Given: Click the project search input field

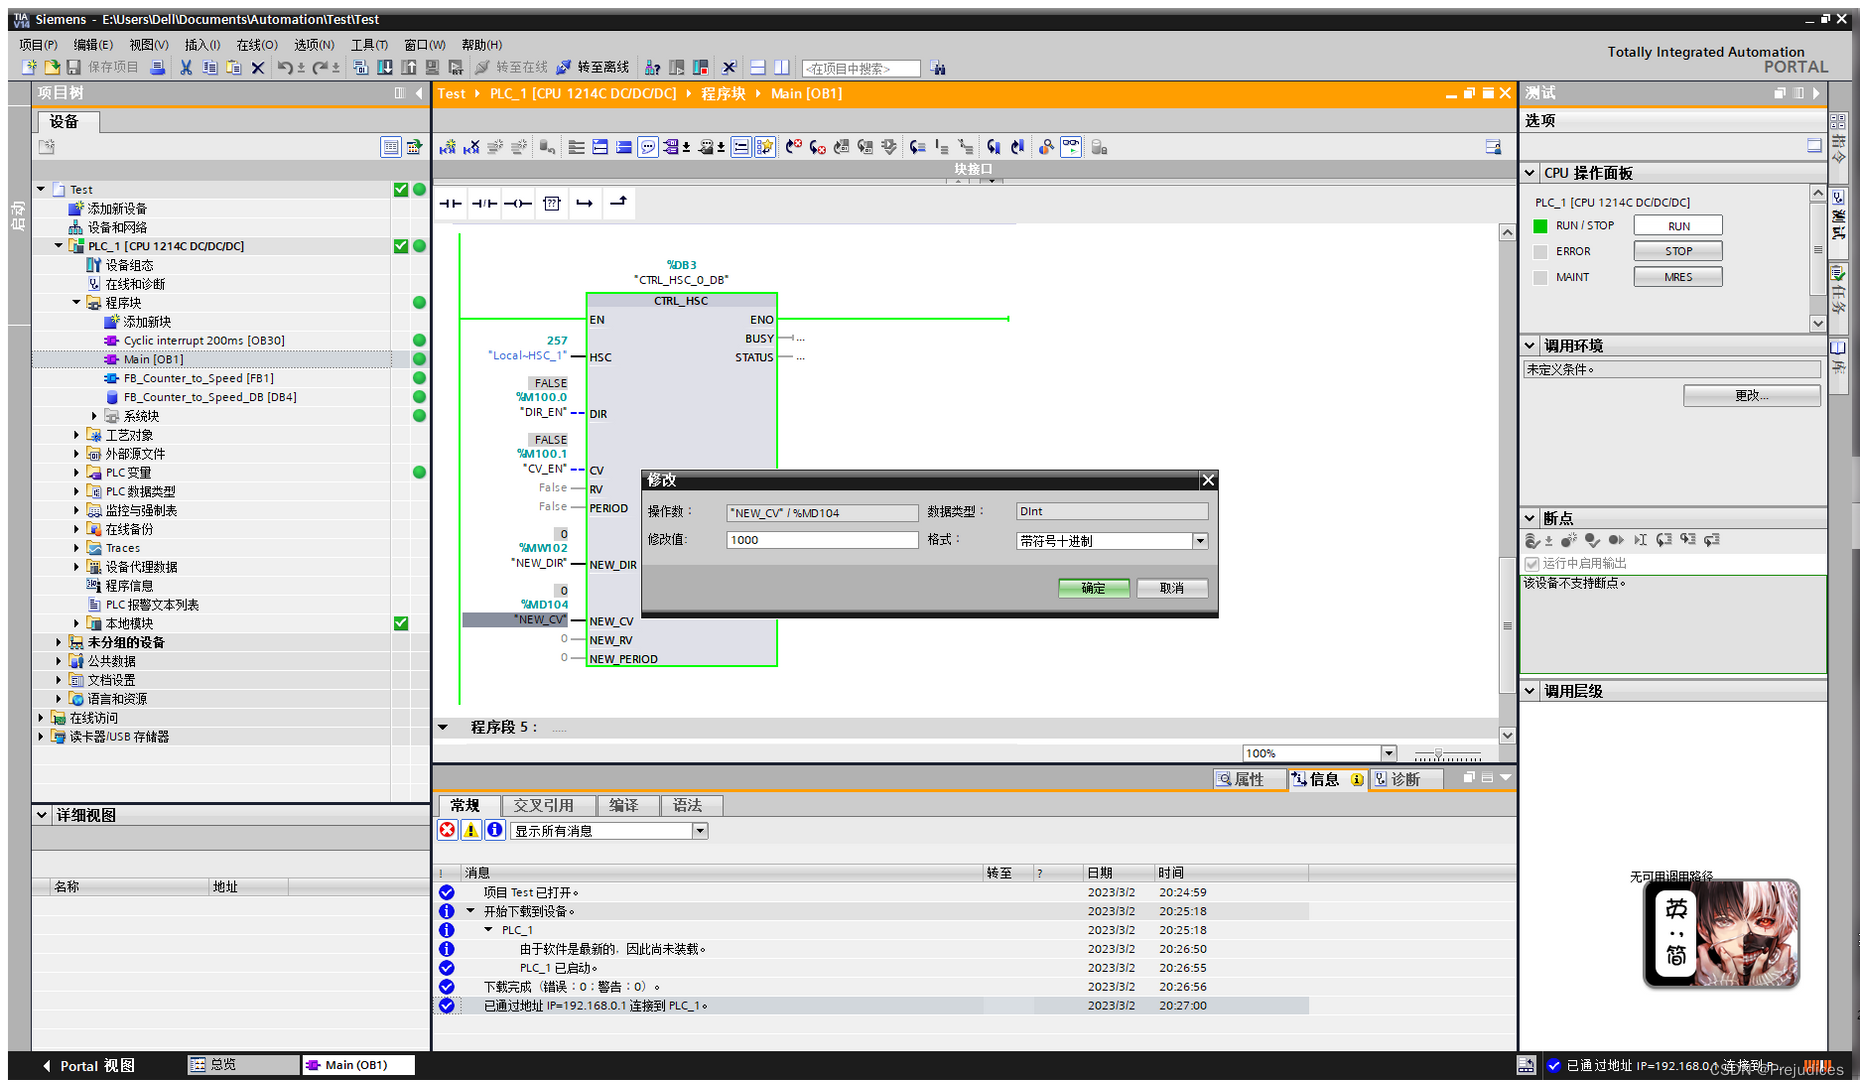Looking at the screenshot, I should point(861,69).
